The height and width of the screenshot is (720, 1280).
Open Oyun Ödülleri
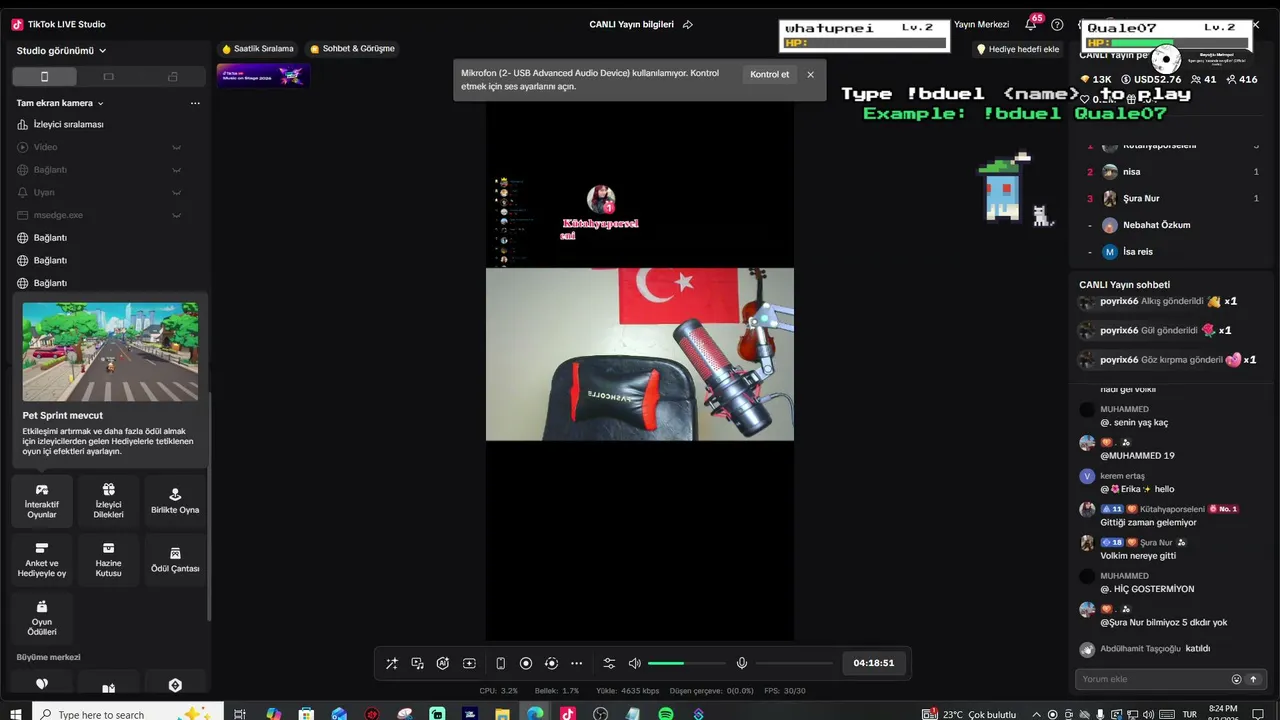click(x=42, y=619)
